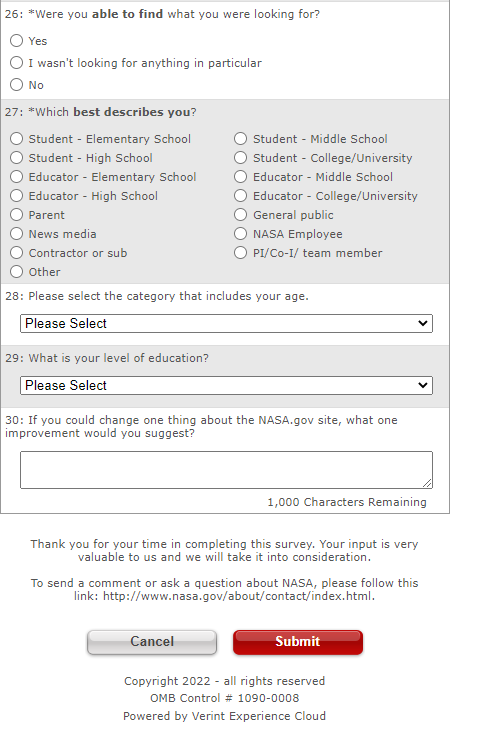Choose General public option
The width and height of the screenshot is (486, 731).
tap(240, 214)
